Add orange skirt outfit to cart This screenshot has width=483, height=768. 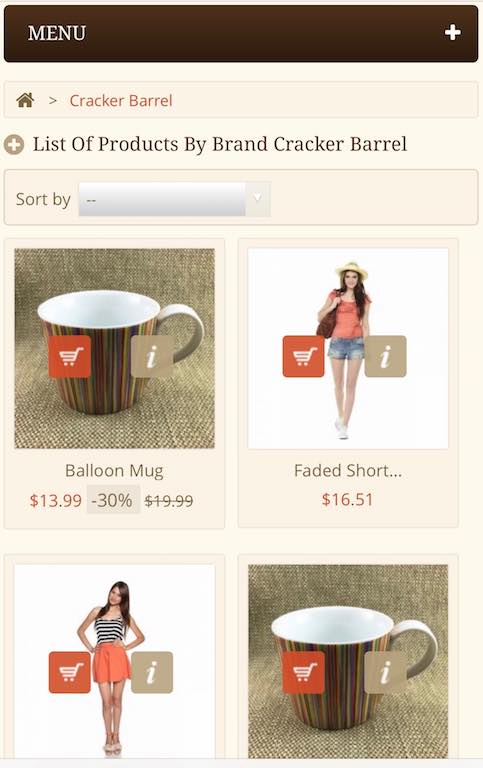point(70,672)
